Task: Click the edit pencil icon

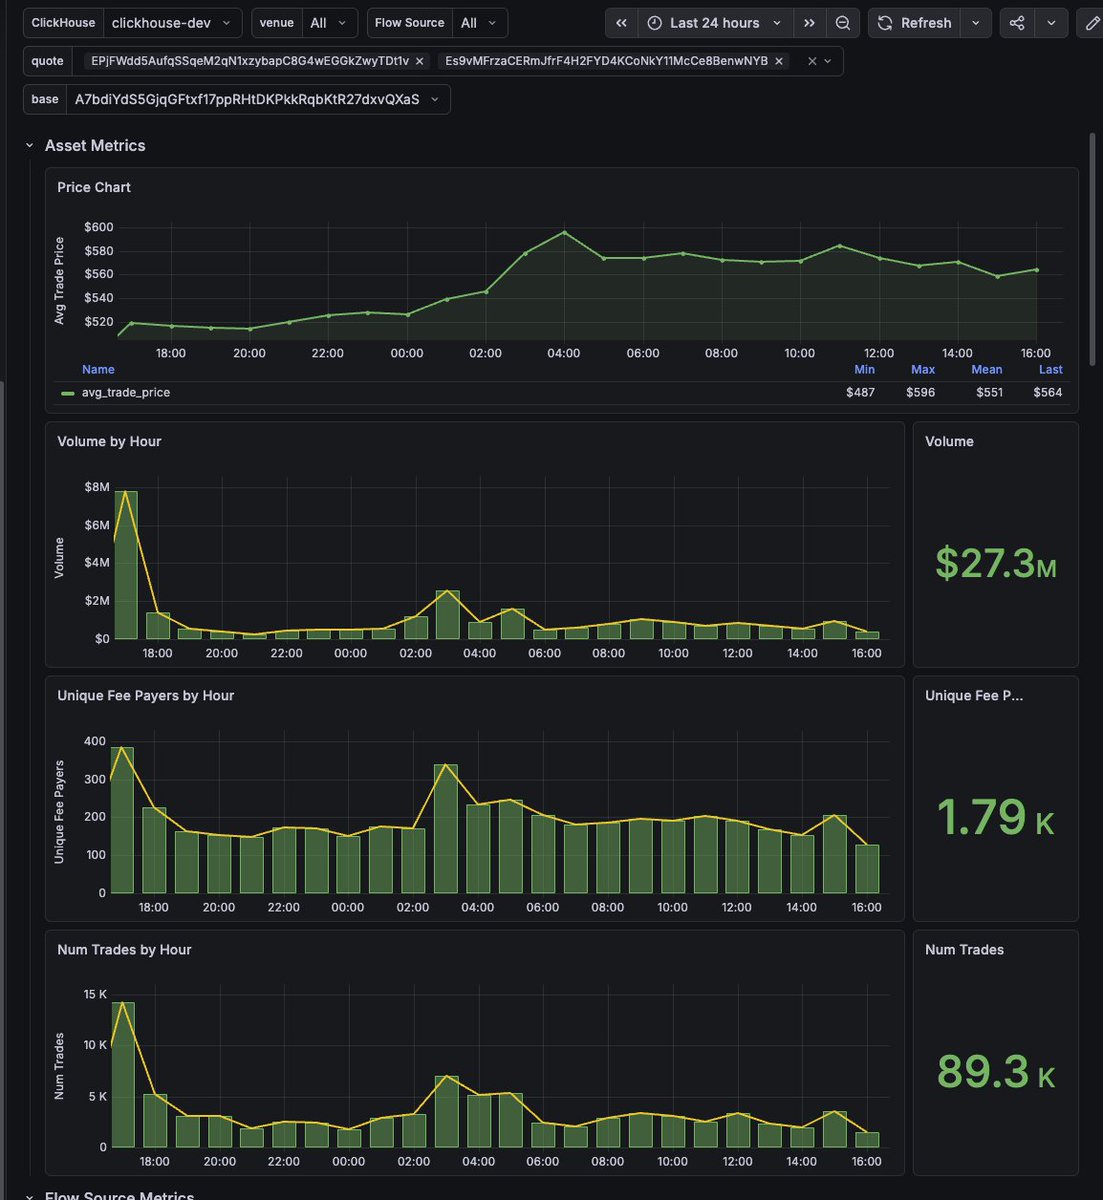Action: 1090,23
